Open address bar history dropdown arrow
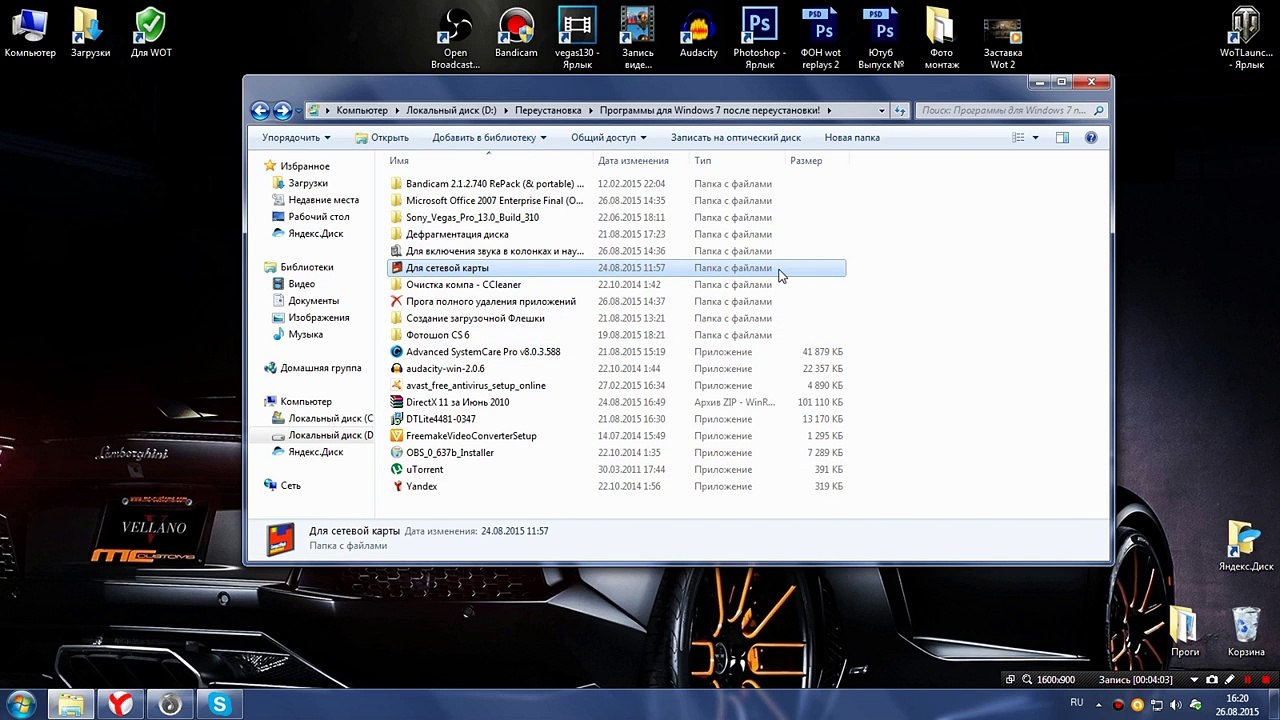The height and width of the screenshot is (720, 1280). [881, 111]
